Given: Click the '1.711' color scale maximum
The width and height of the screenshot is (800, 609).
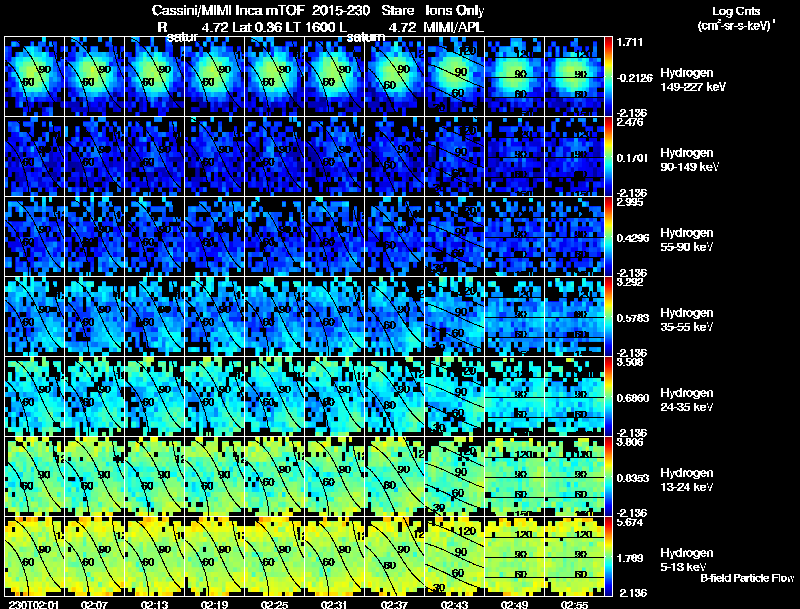Looking at the screenshot, I should [x=630, y=42].
